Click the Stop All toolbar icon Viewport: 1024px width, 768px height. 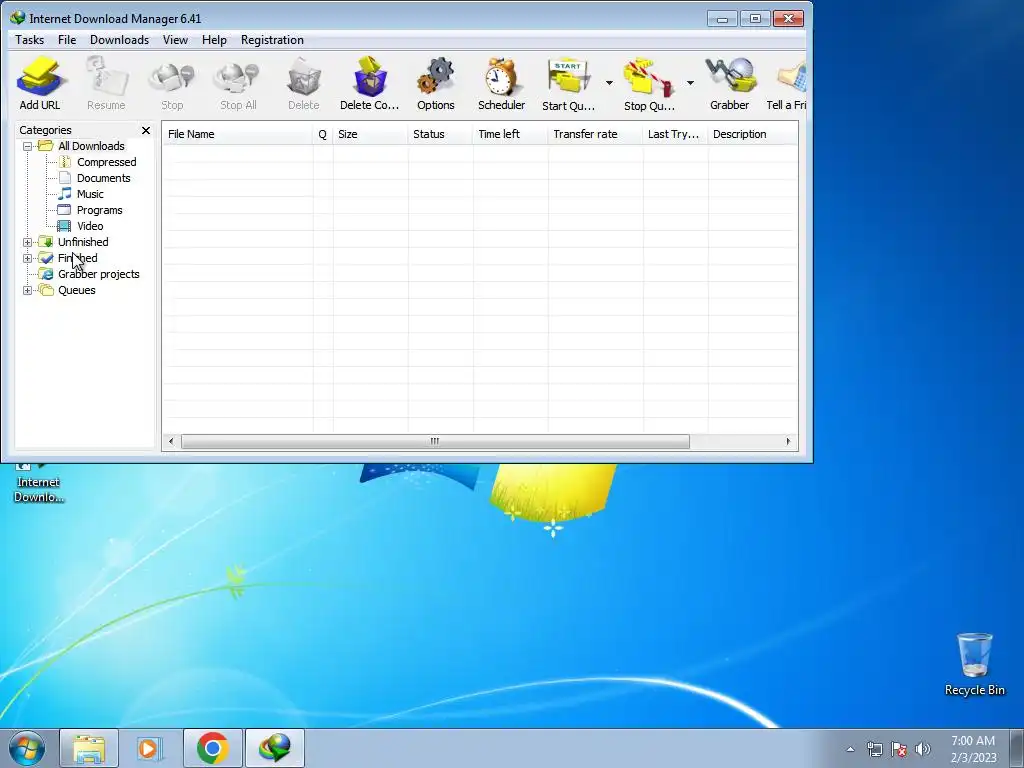(x=238, y=84)
